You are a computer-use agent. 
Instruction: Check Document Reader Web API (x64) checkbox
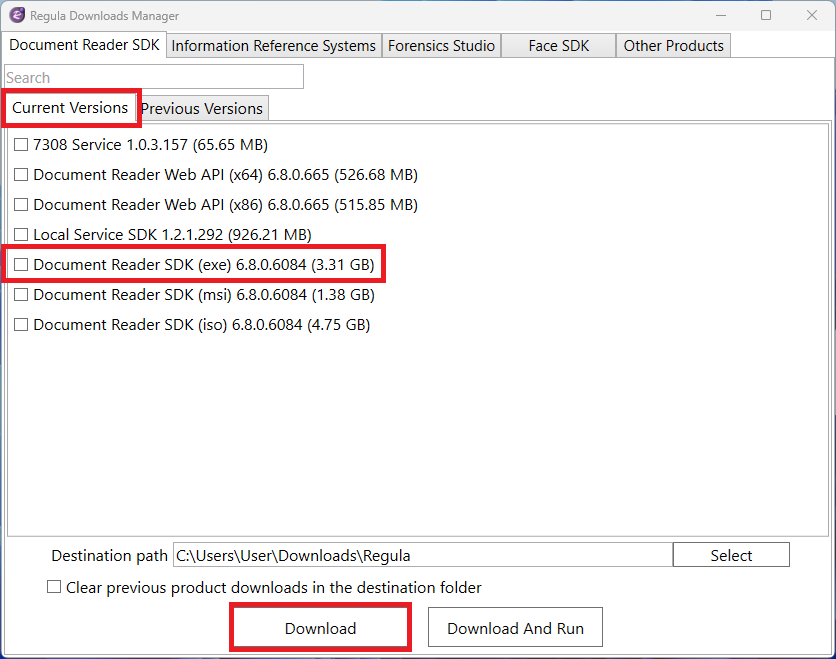[x=21, y=174]
